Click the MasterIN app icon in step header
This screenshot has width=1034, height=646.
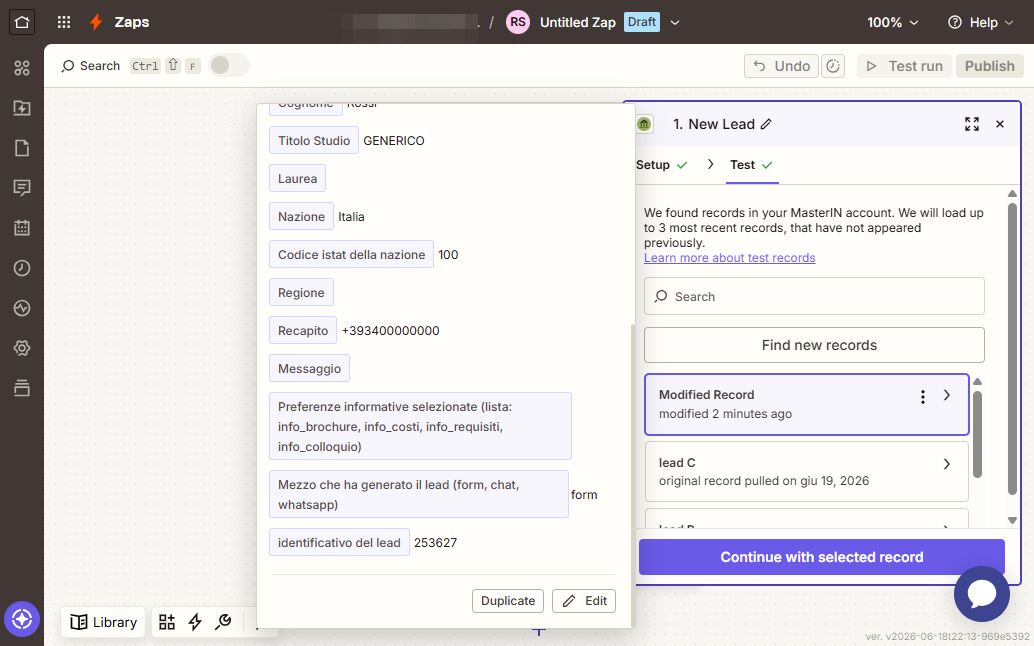tap(644, 124)
